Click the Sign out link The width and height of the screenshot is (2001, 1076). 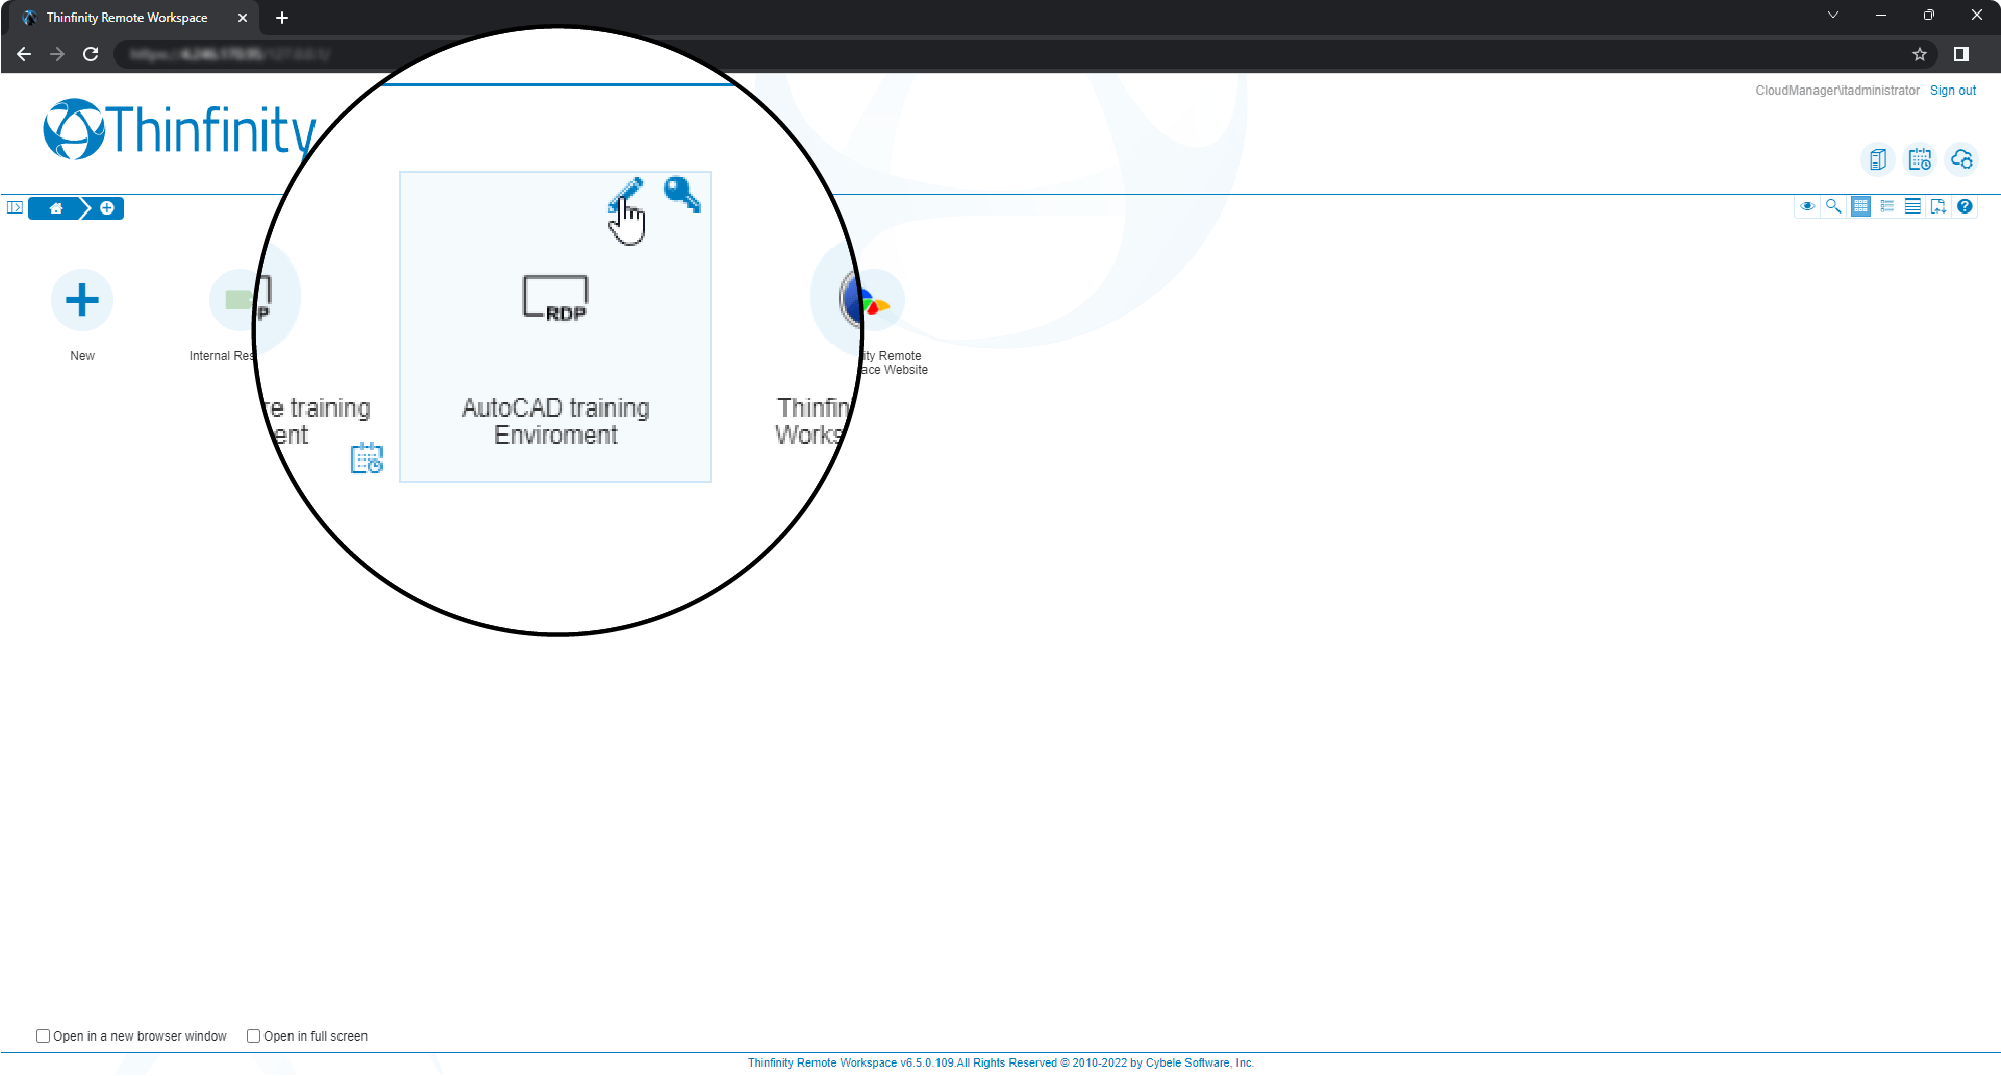point(1953,90)
